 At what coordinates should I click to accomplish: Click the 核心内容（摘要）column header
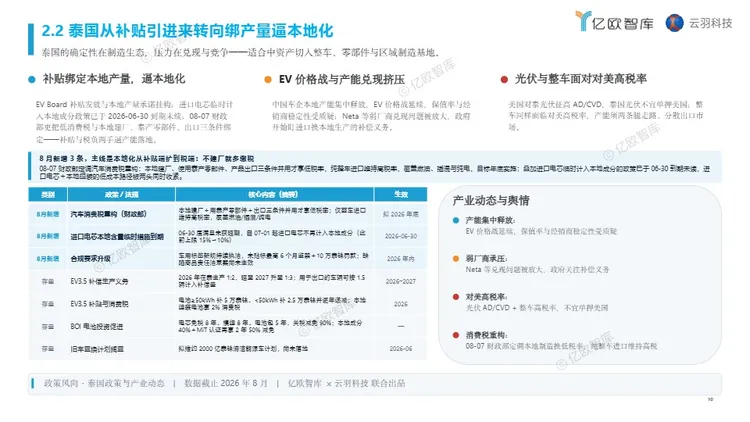pyautogui.click(x=274, y=194)
